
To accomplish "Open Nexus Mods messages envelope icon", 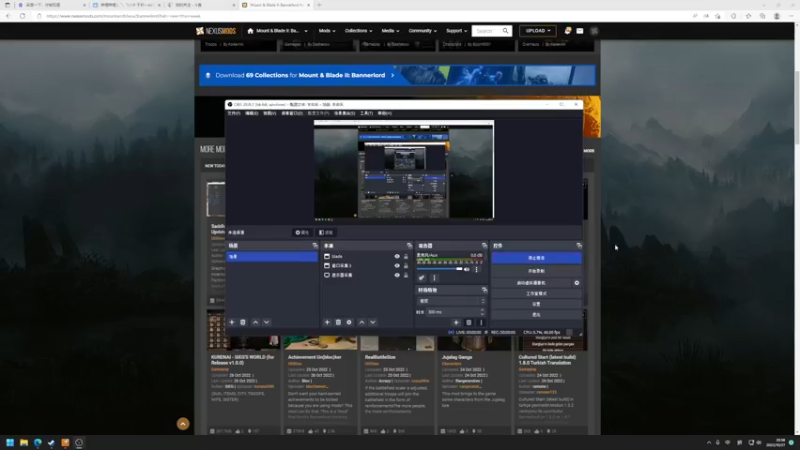I will click(x=580, y=31).
